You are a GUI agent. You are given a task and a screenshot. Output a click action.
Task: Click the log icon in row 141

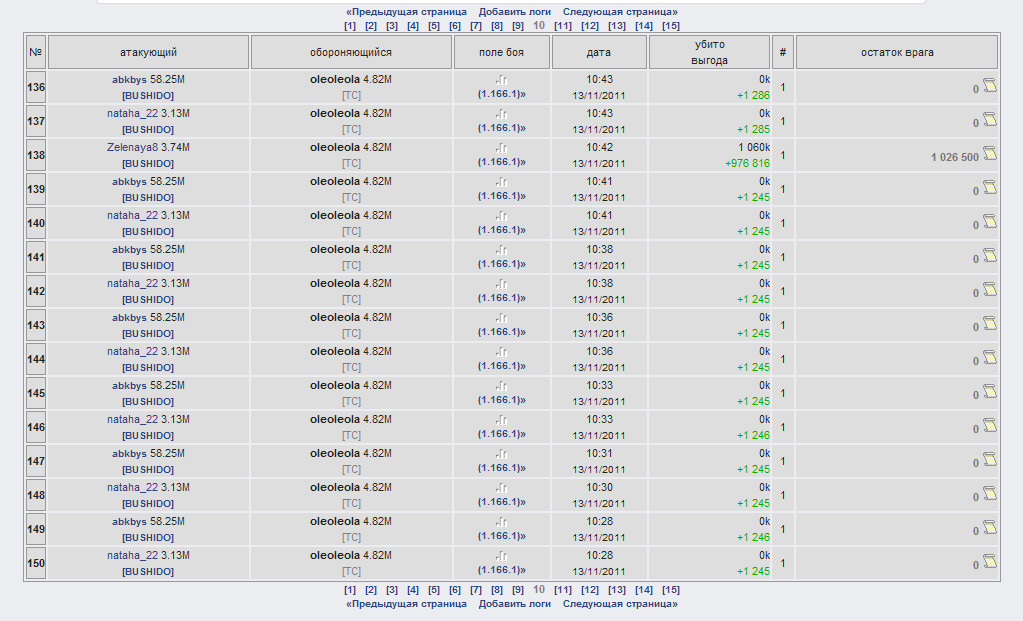(x=990, y=256)
